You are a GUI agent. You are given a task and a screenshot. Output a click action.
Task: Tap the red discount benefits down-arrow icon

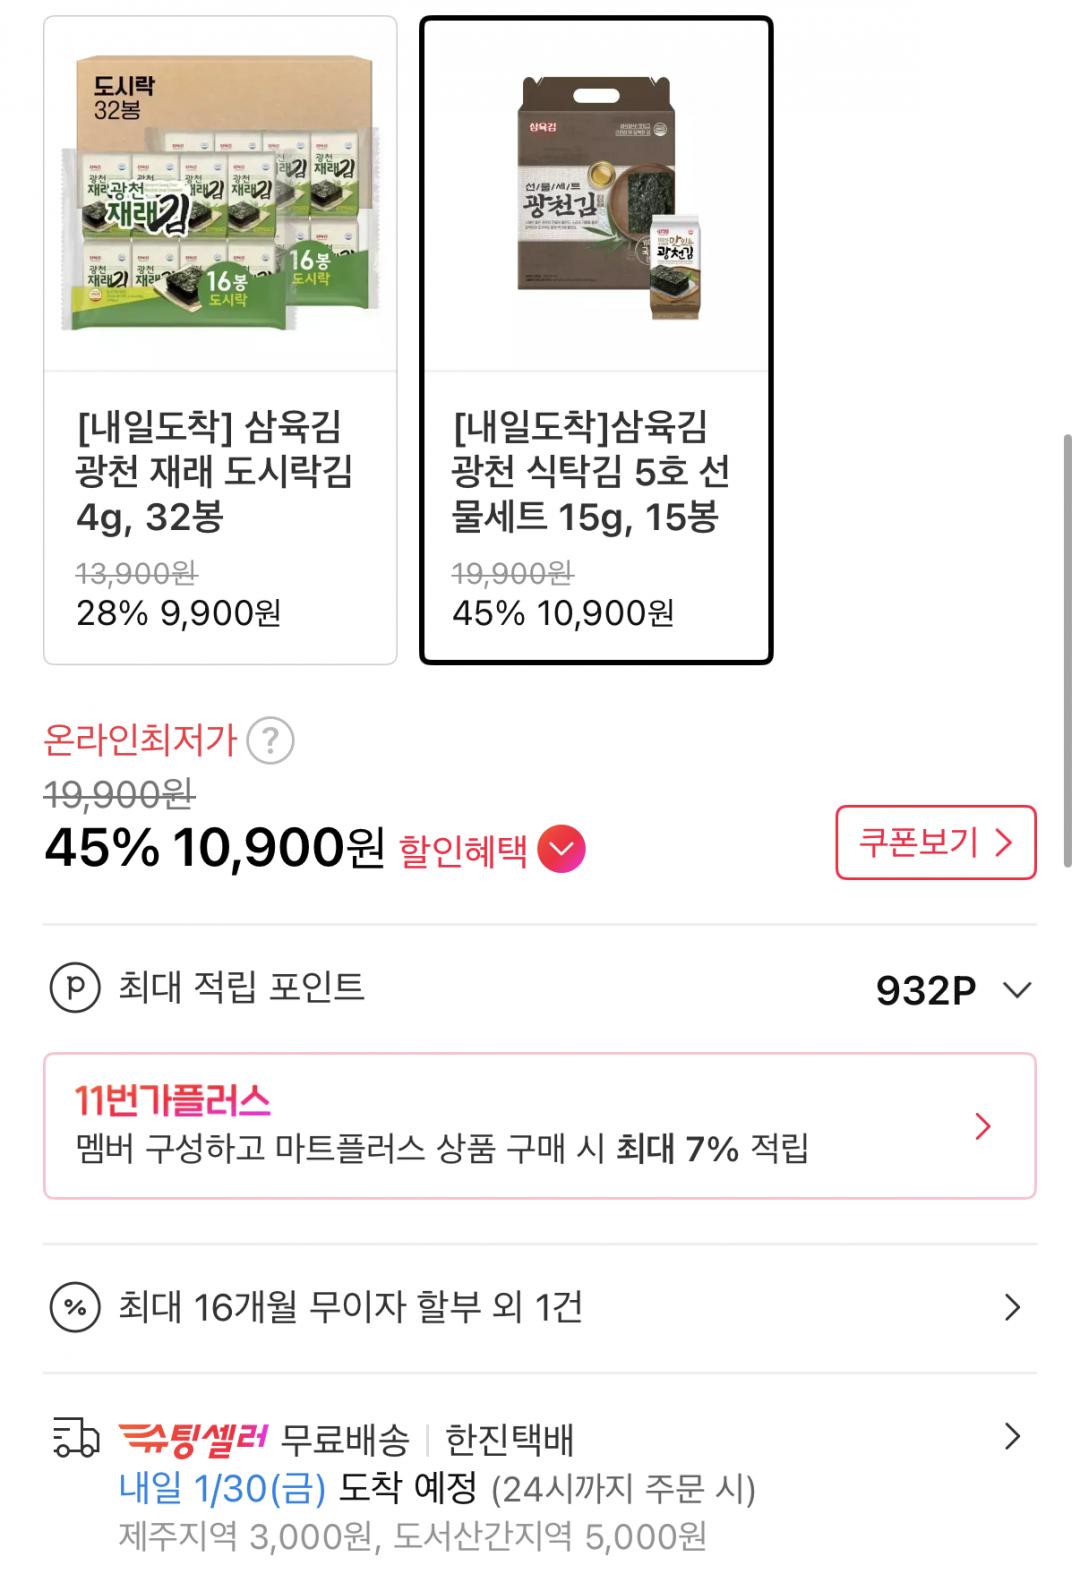click(x=561, y=849)
